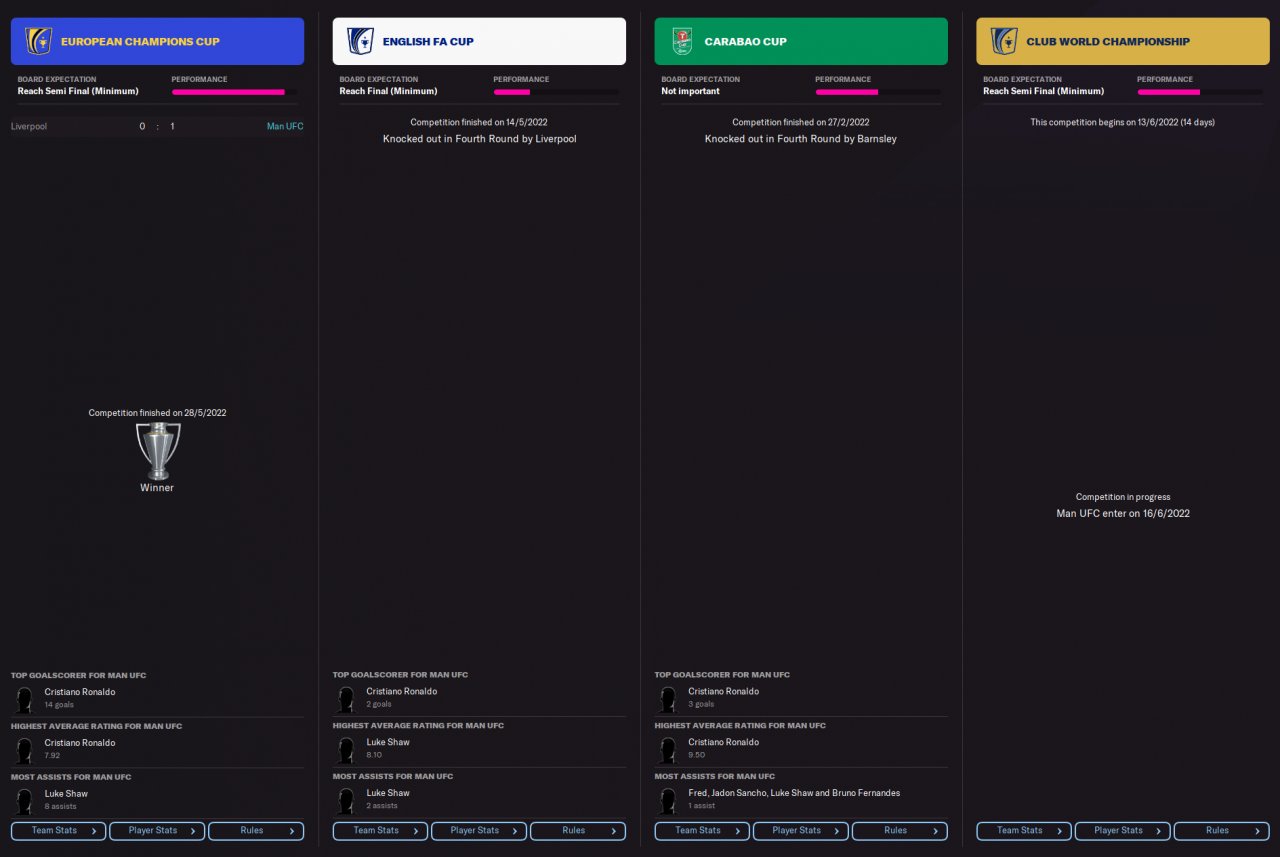The width and height of the screenshot is (1280, 857).
Task: Click the Carabao Cup performance bar
Action: [x=878, y=92]
